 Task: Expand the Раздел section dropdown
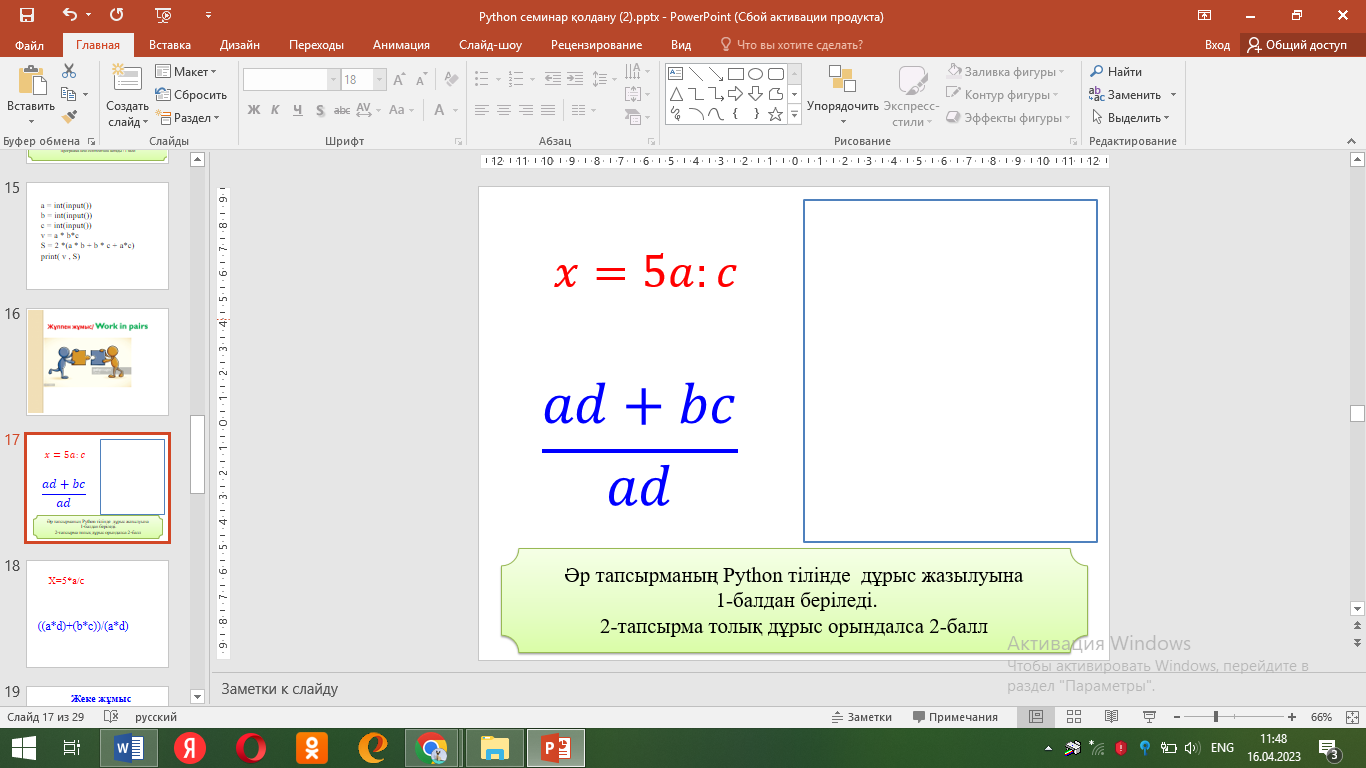click(x=187, y=118)
